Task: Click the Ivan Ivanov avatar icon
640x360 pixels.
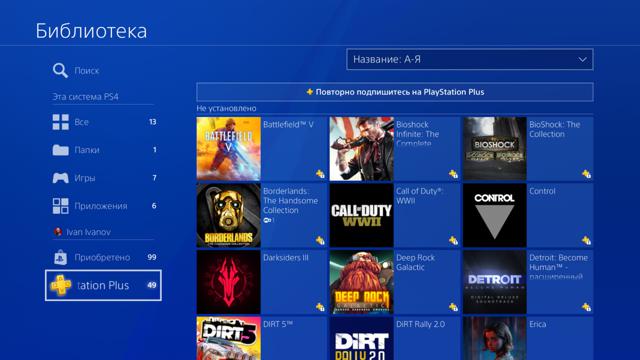Action: click(58, 232)
